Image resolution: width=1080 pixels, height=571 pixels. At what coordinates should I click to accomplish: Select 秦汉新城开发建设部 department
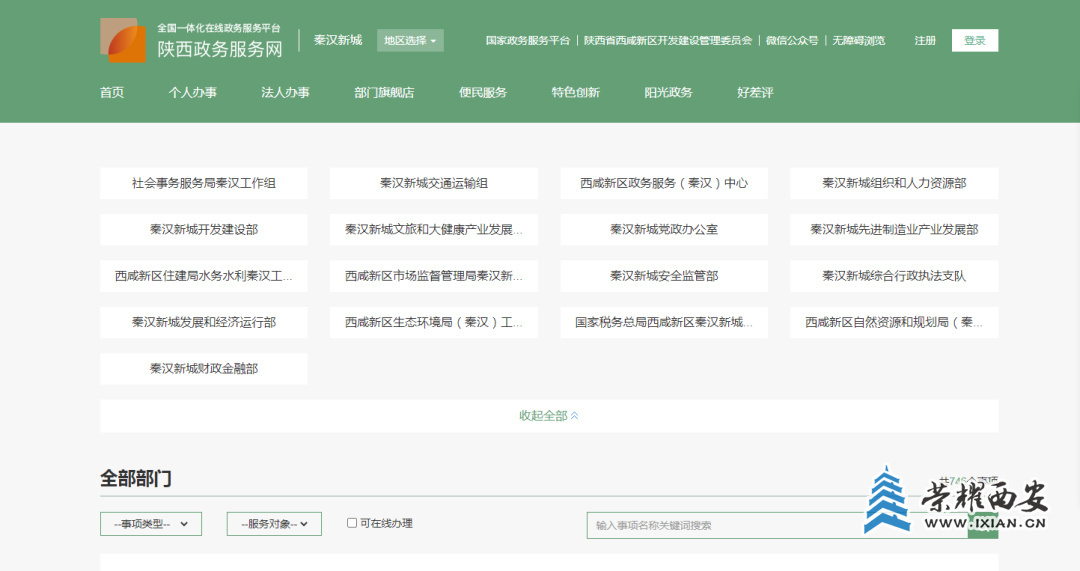click(204, 229)
